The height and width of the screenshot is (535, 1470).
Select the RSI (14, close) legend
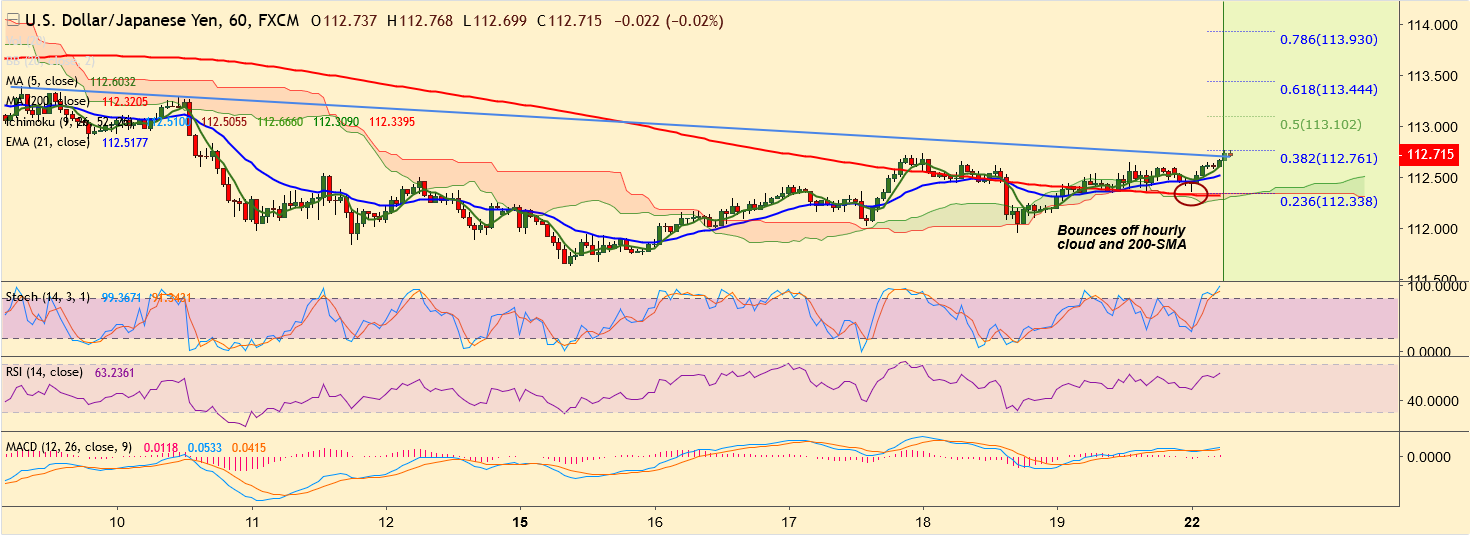pos(46,372)
